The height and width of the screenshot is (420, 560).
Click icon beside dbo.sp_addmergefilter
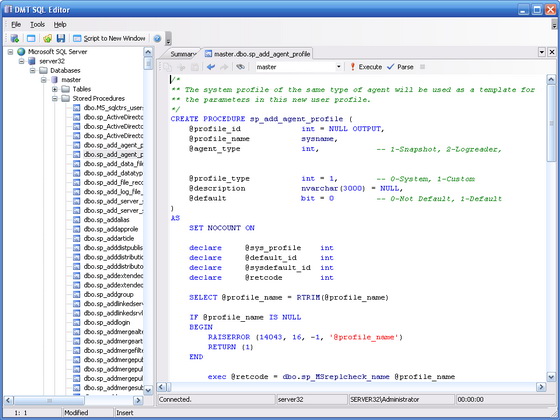pyautogui.click(x=76, y=350)
